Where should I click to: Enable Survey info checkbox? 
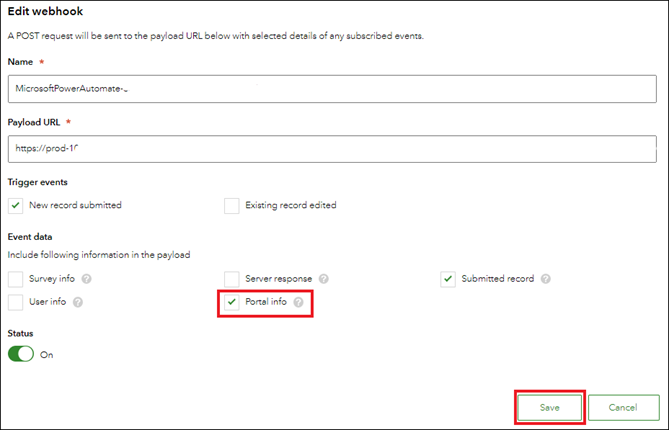[16, 279]
